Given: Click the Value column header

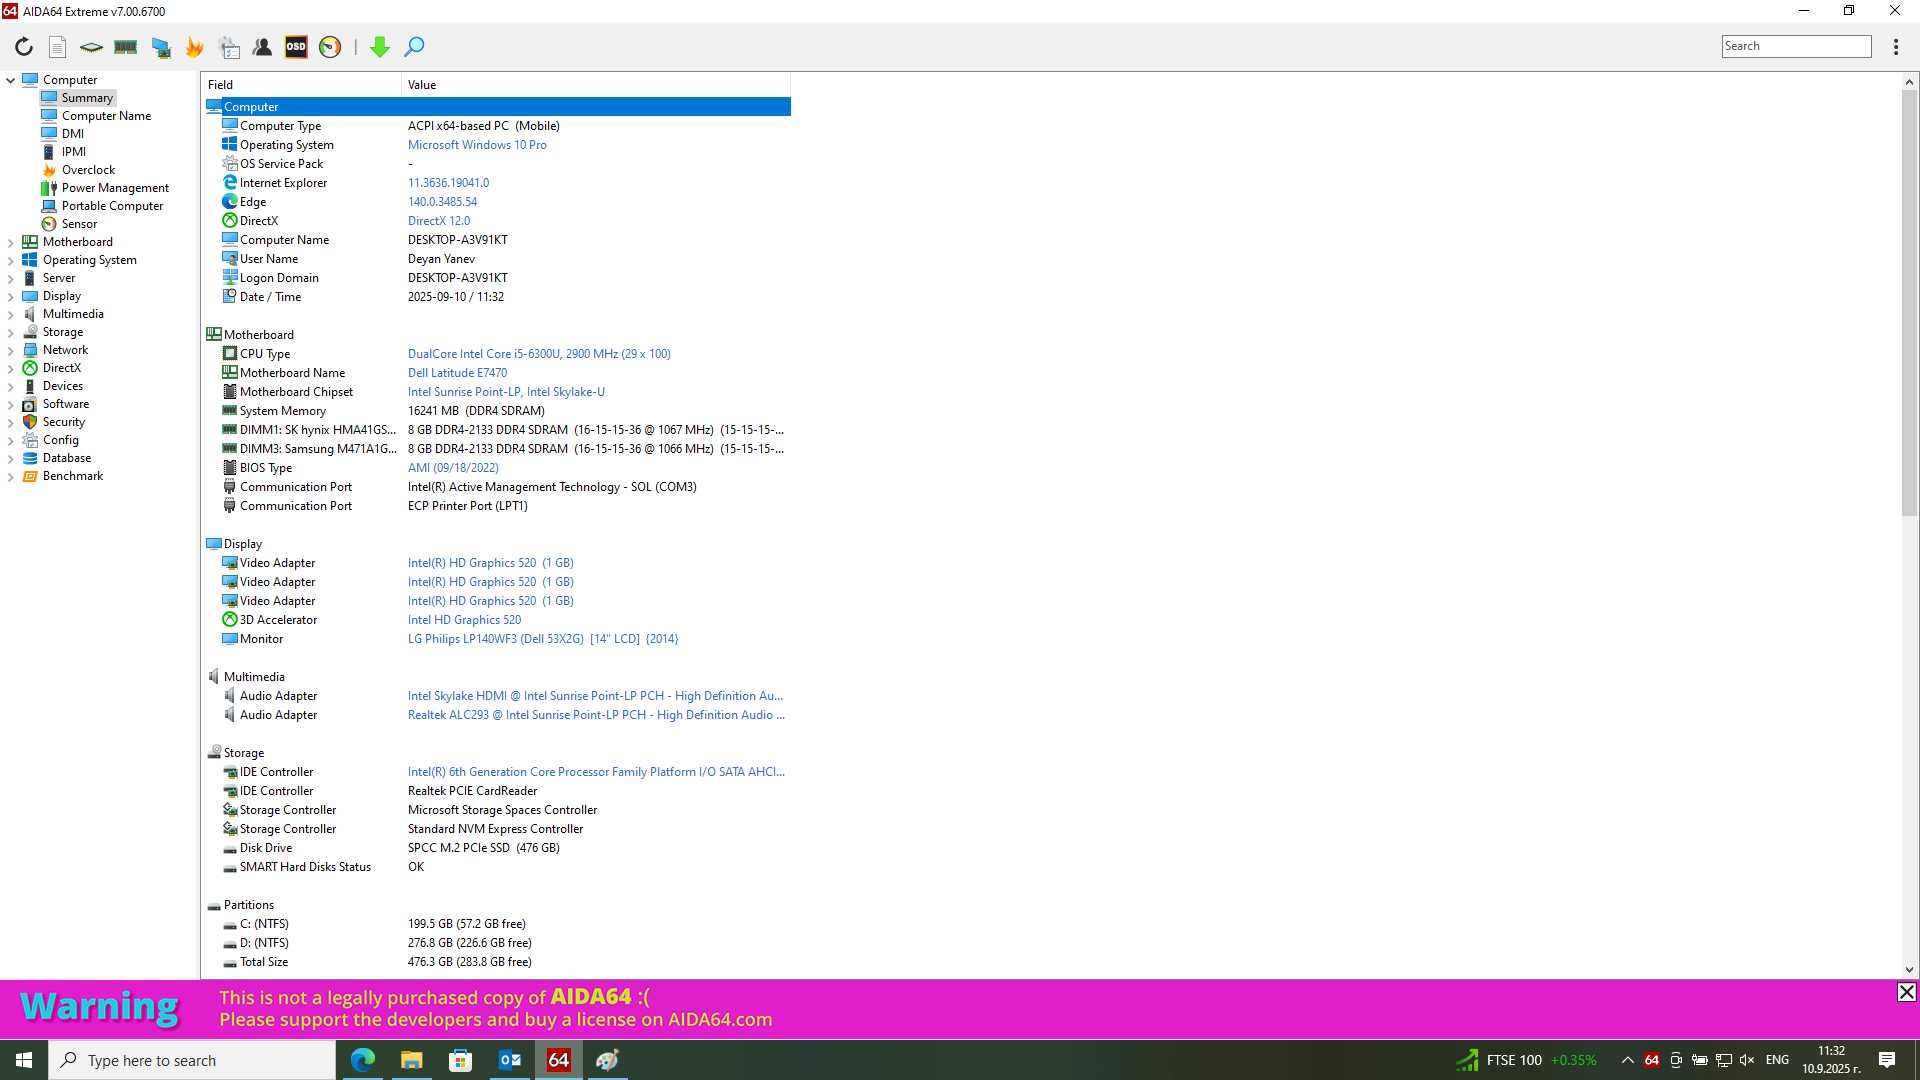Looking at the screenshot, I should tap(596, 85).
